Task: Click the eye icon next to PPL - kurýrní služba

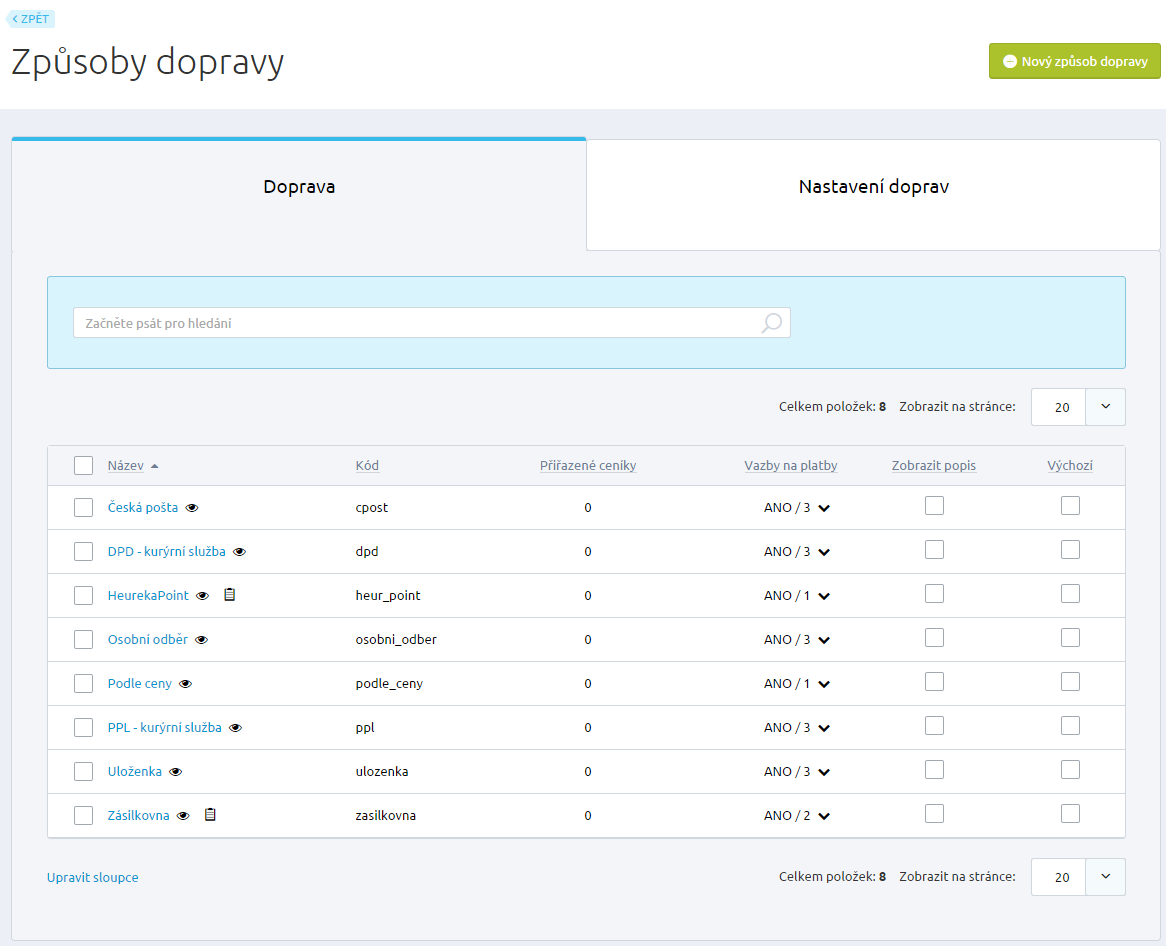Action: [x=236, y=727]
